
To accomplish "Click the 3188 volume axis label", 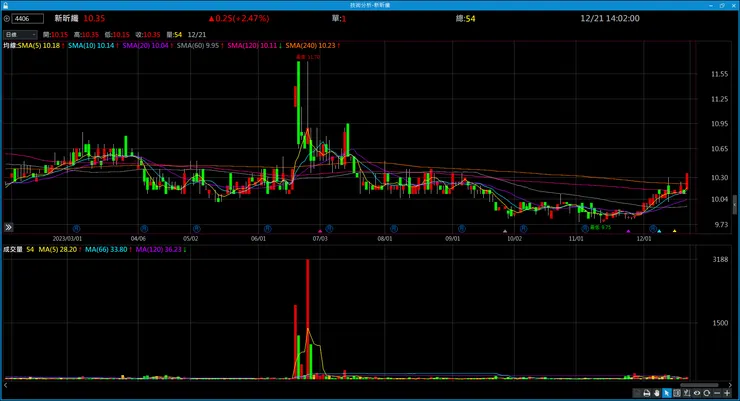I will 720,259.
